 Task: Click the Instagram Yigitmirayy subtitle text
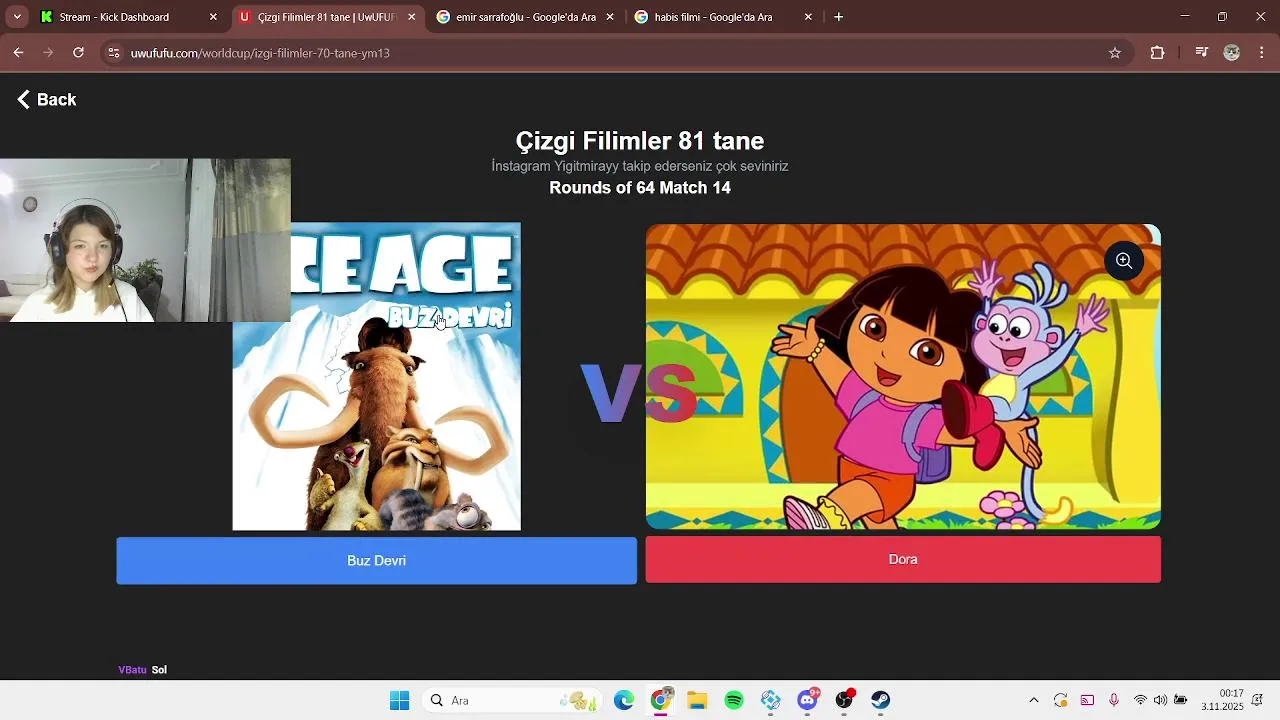(640, 166)
